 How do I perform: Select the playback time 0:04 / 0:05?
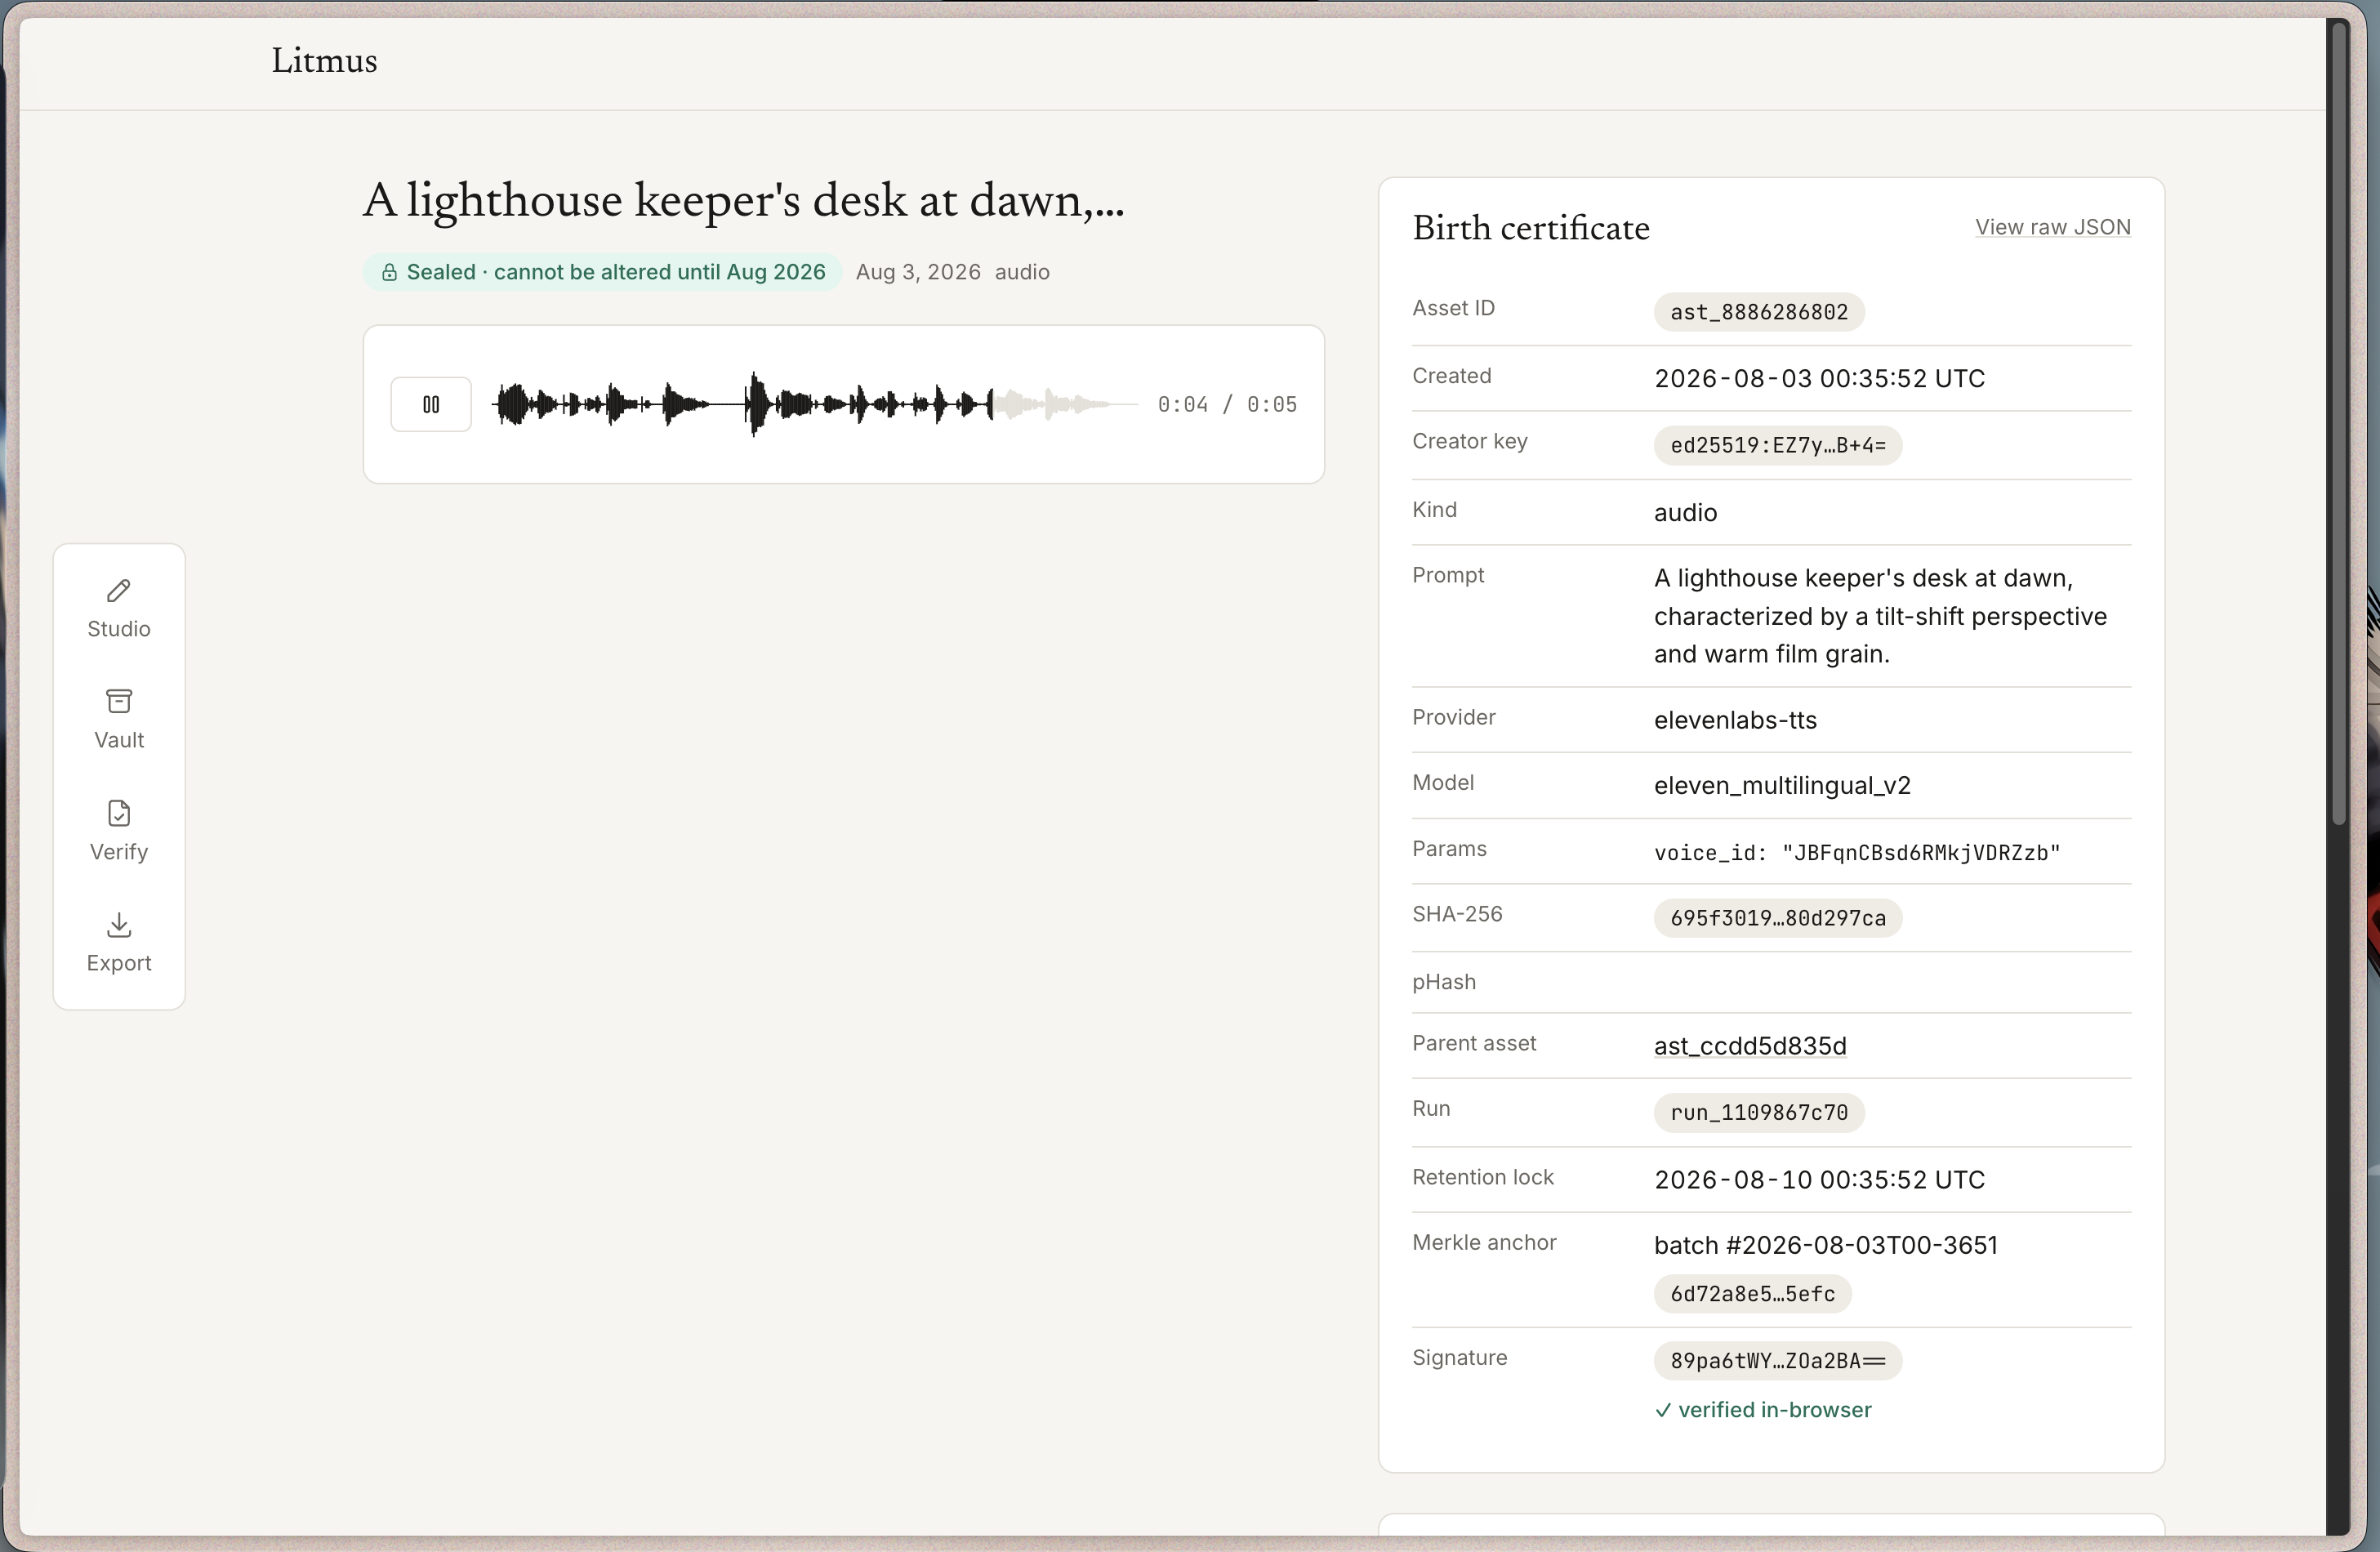1227,404
